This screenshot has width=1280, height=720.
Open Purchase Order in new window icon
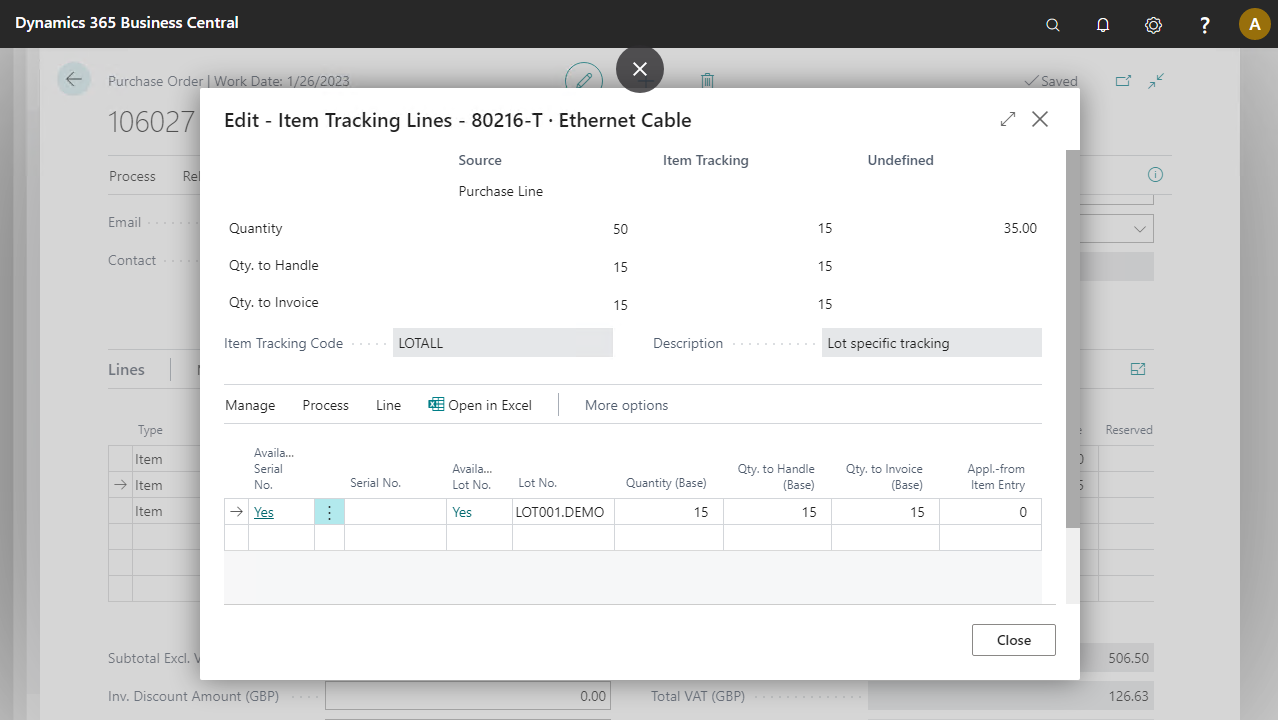pos(1123,81)
